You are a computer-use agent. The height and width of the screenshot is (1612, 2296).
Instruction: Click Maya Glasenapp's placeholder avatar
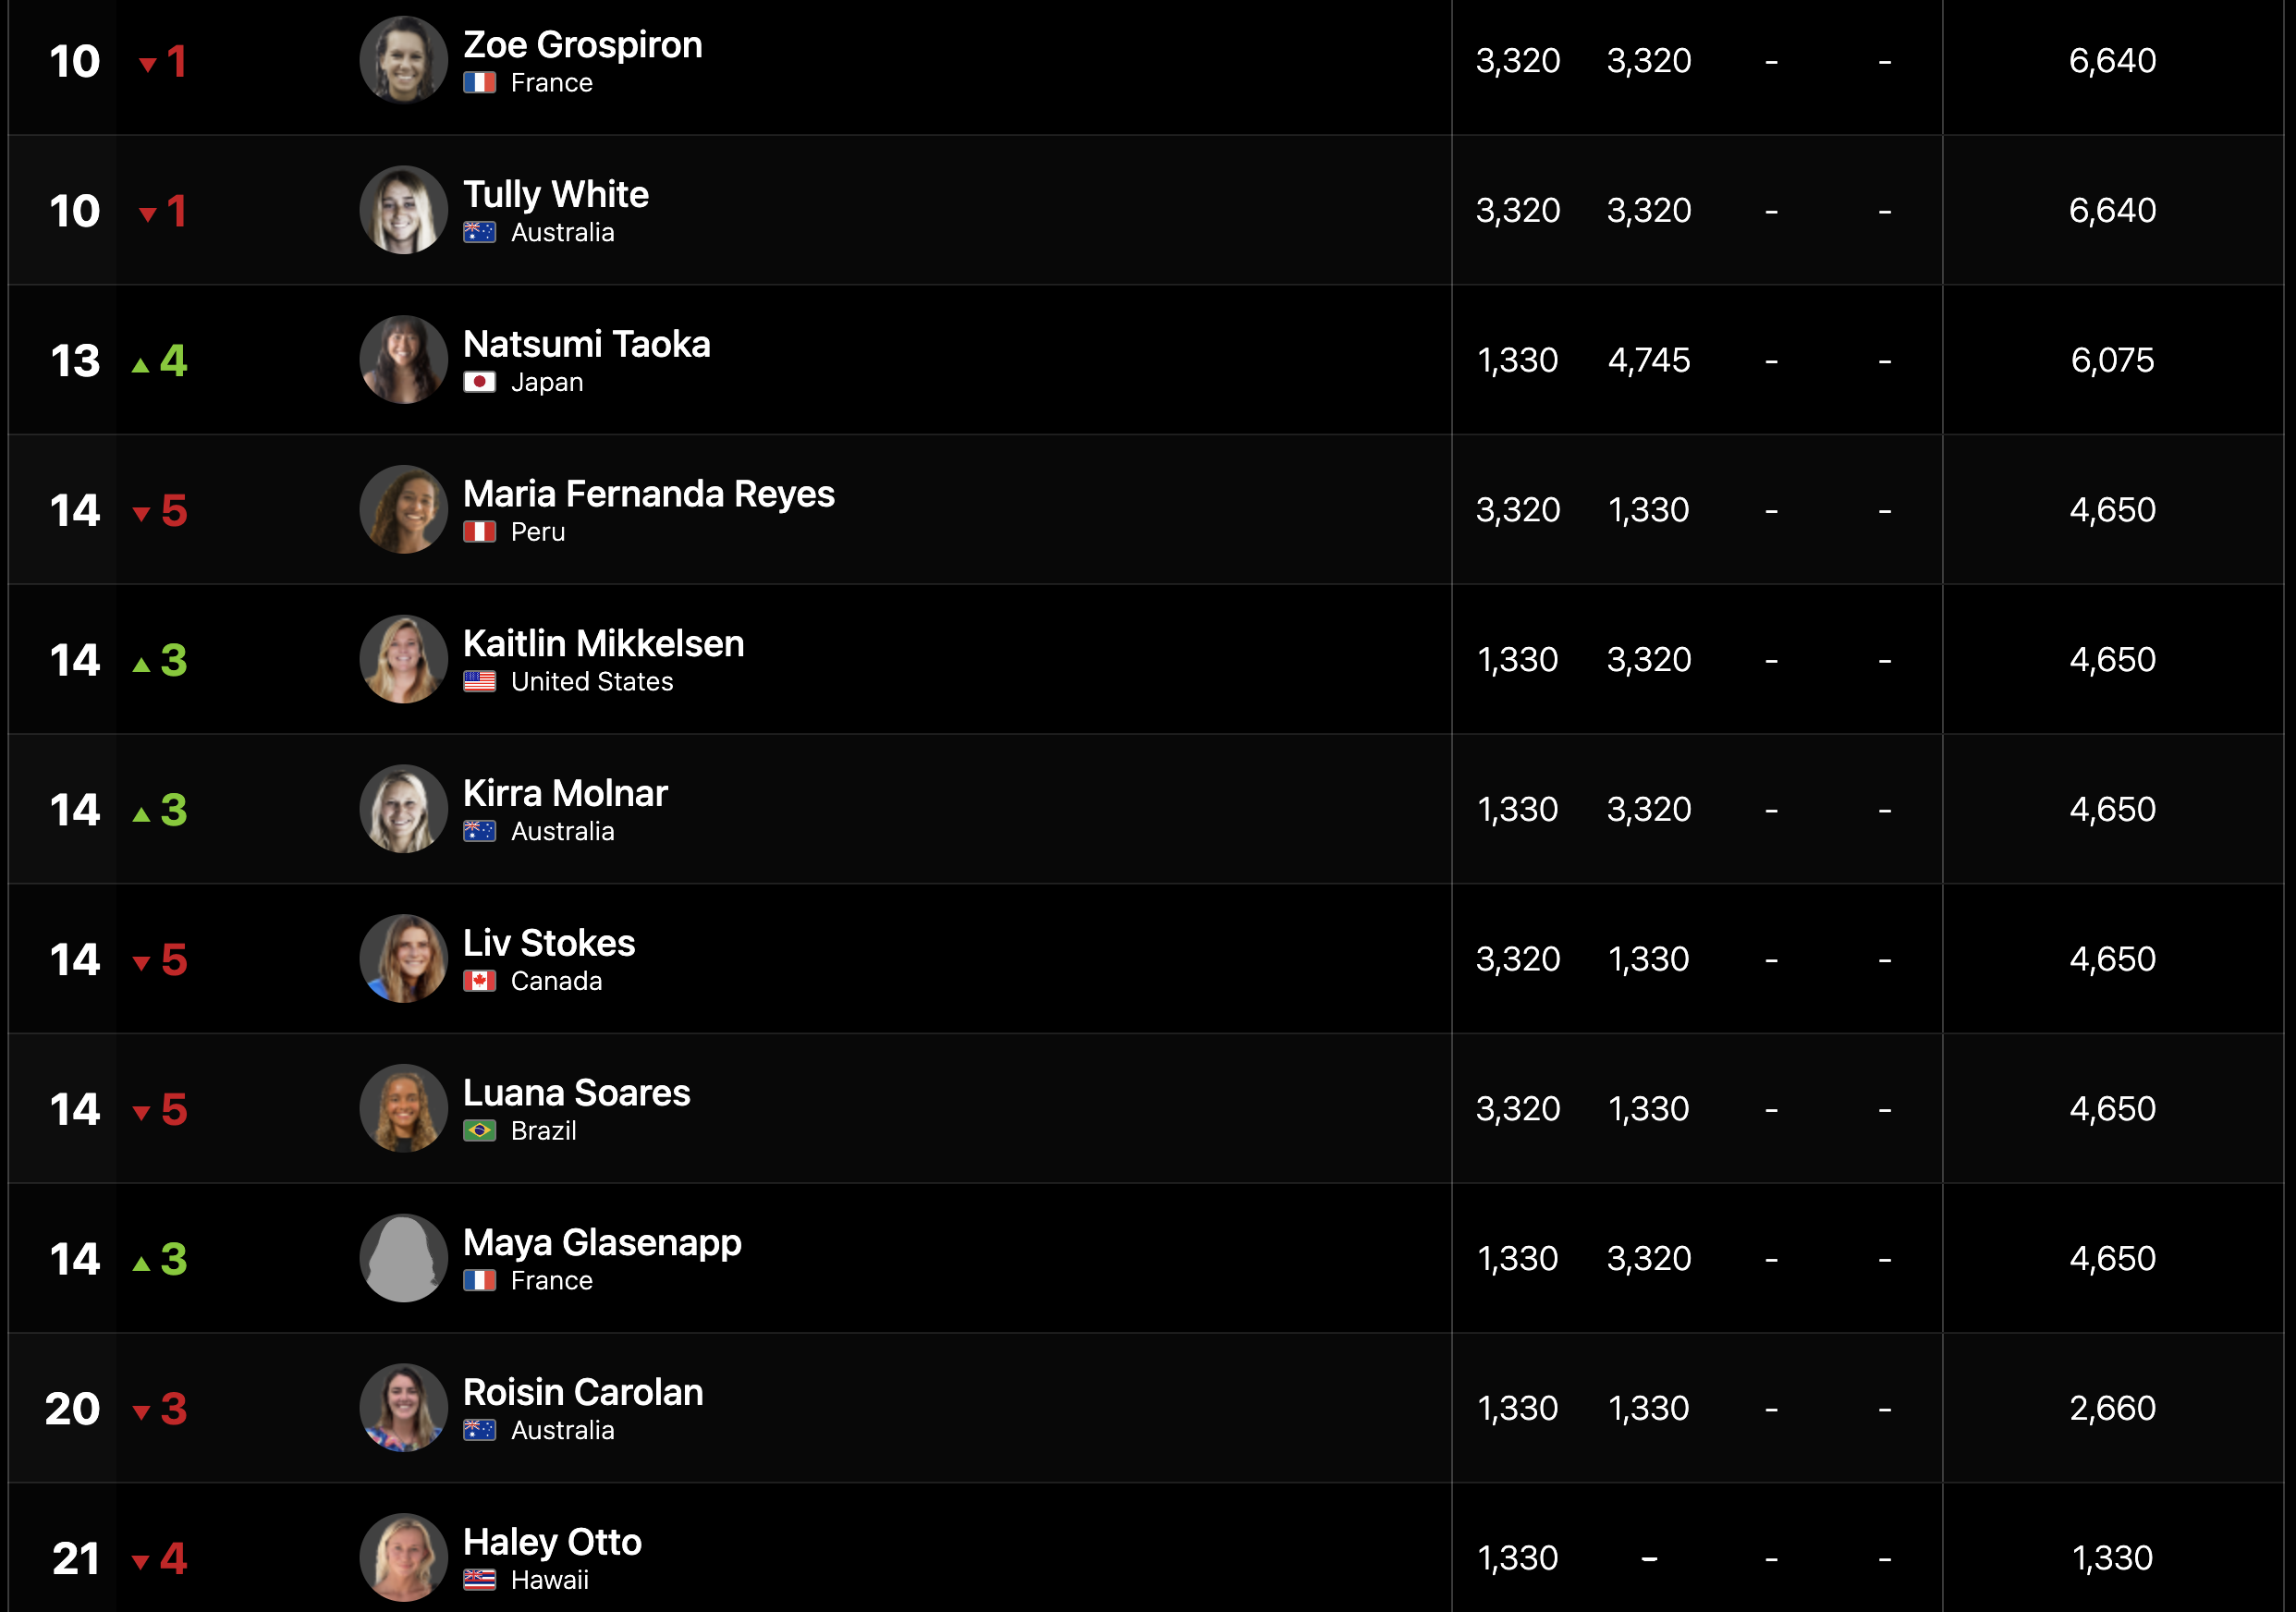[403, 1258]
